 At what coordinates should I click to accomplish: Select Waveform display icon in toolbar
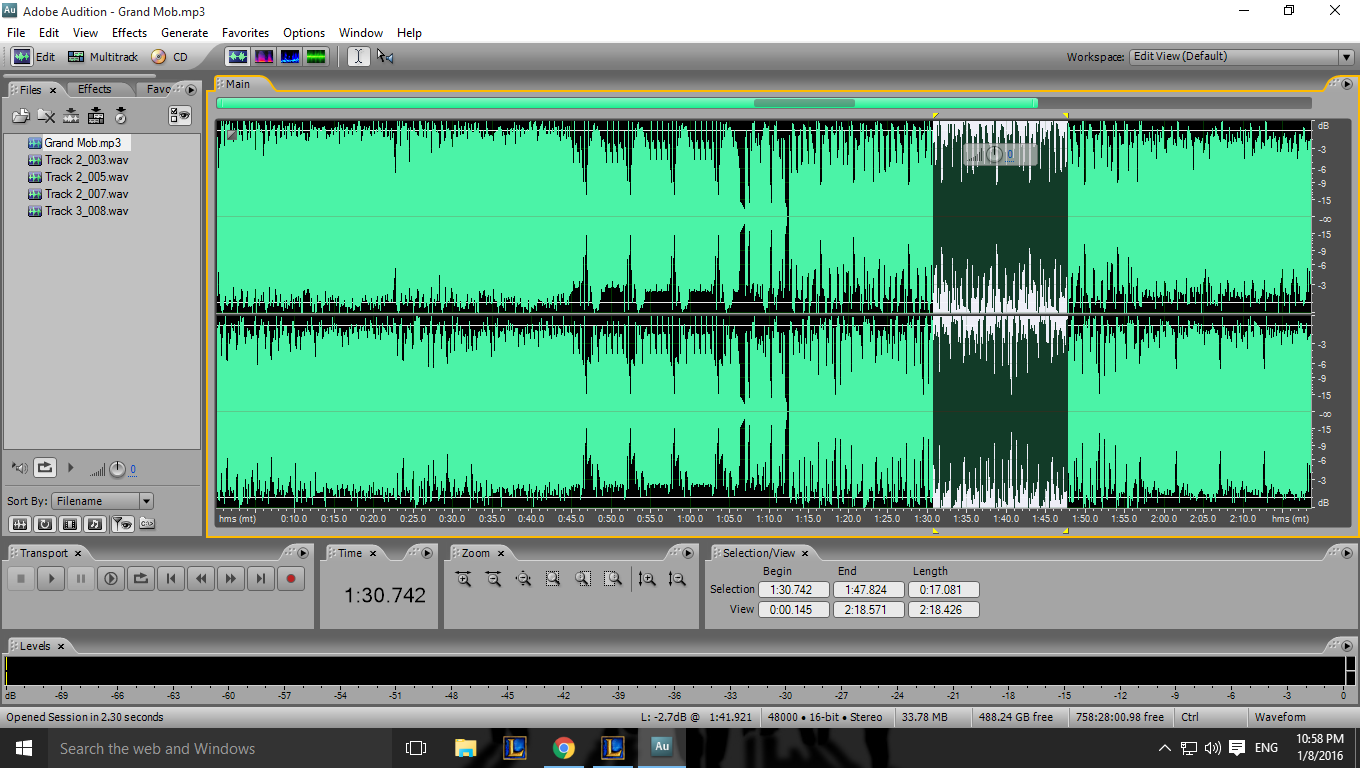click(x=238, y=57)
